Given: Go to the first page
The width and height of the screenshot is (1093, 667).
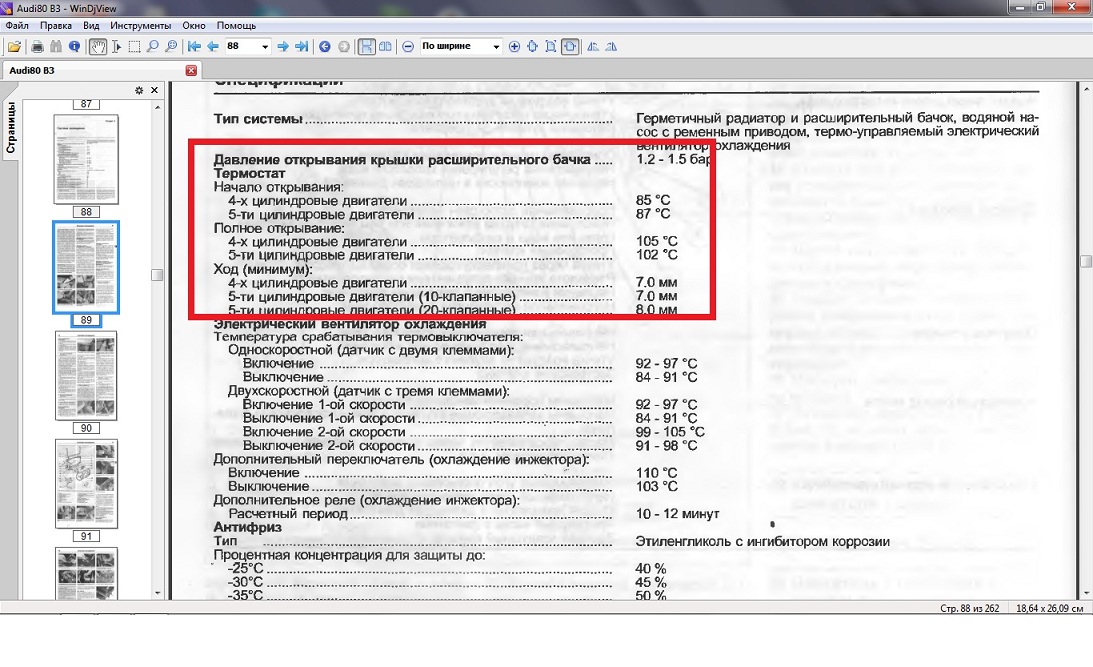Looking at the screenshot, I should click(194, 47).
